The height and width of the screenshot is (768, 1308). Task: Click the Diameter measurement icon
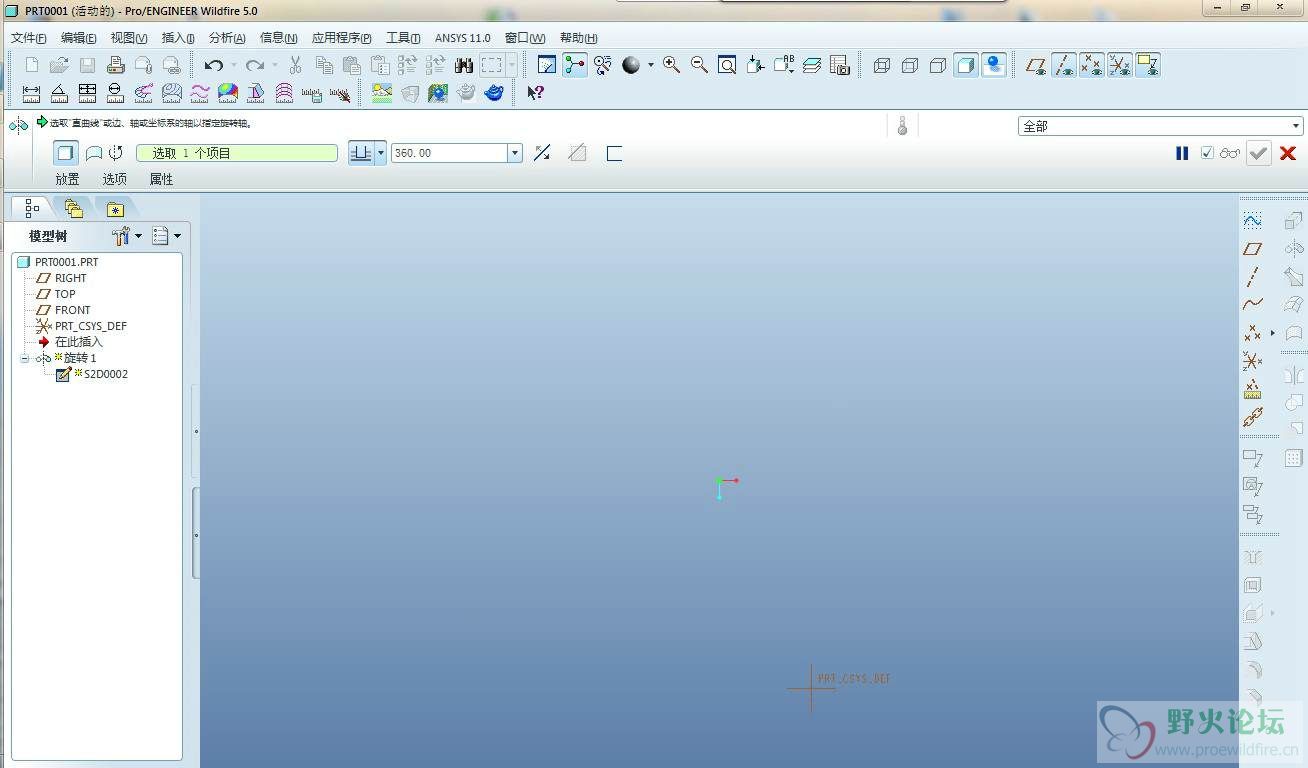(x=115, y=94)
